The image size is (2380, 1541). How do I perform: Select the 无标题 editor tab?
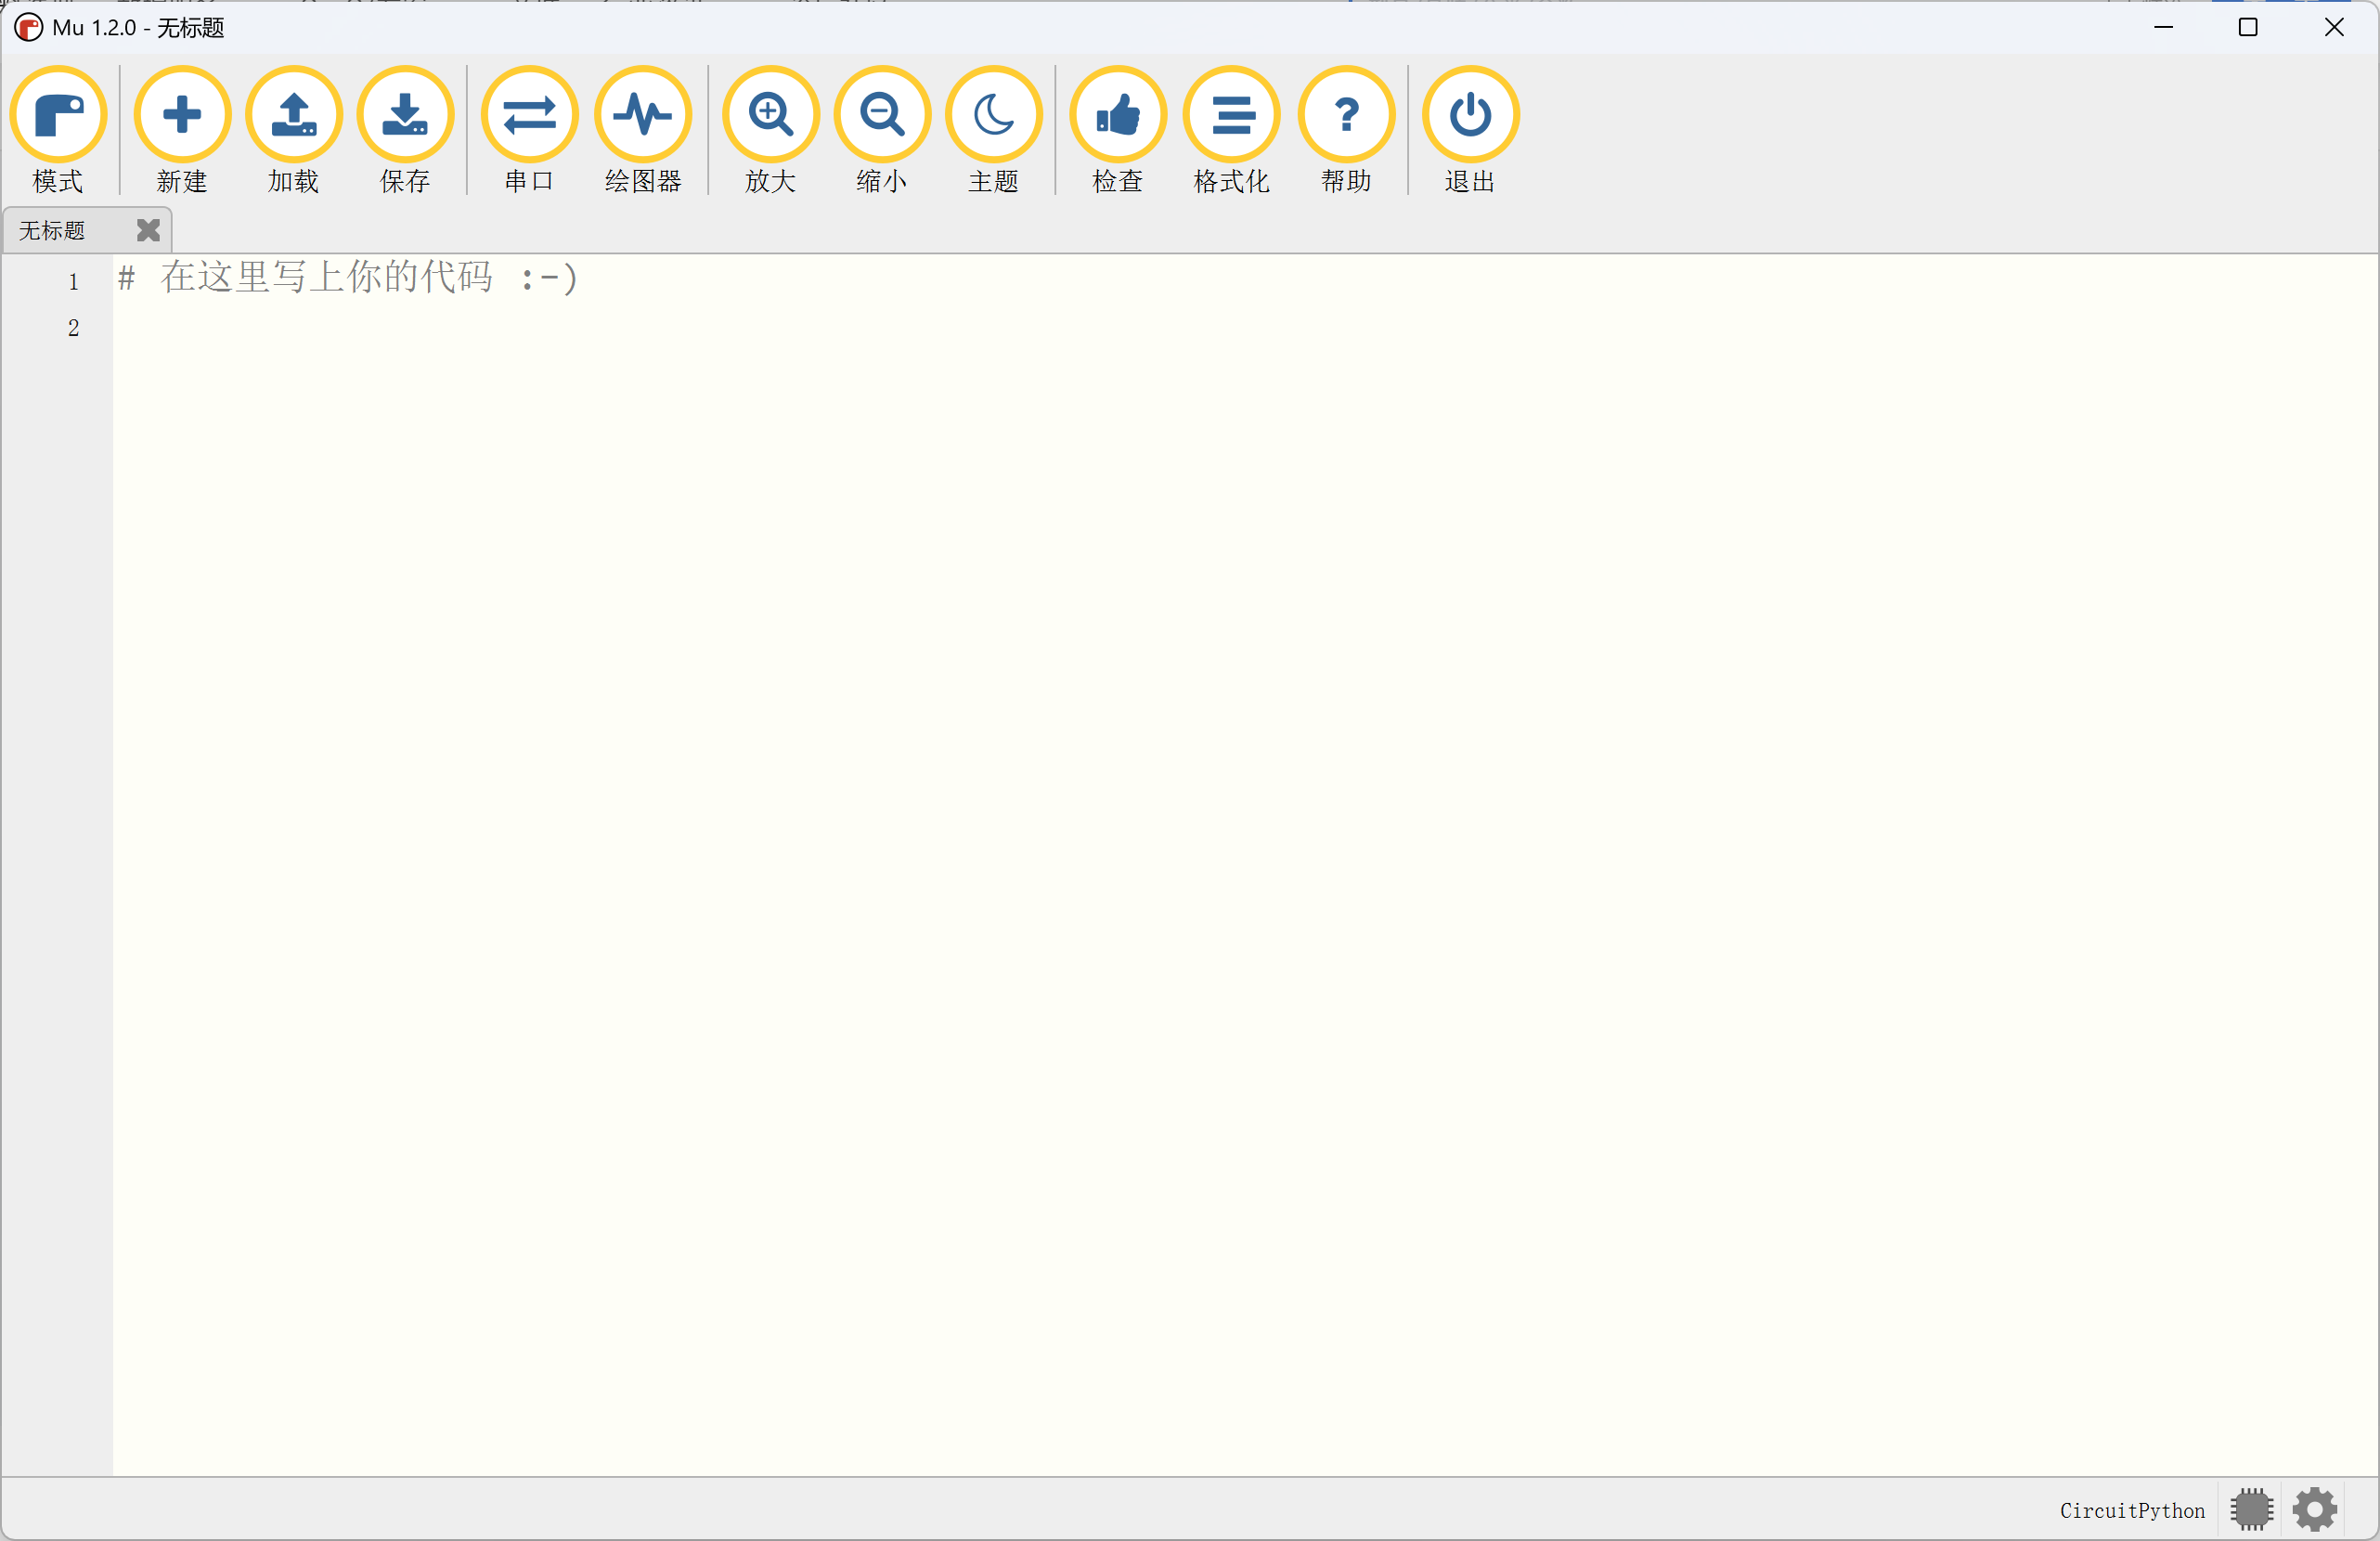54,231
